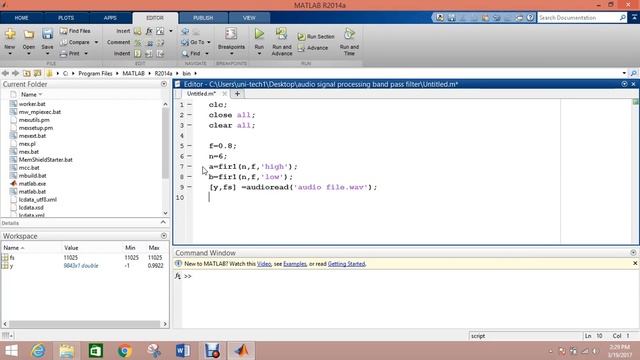Open the Current Folder panel actions menu

tap(164, 84)
